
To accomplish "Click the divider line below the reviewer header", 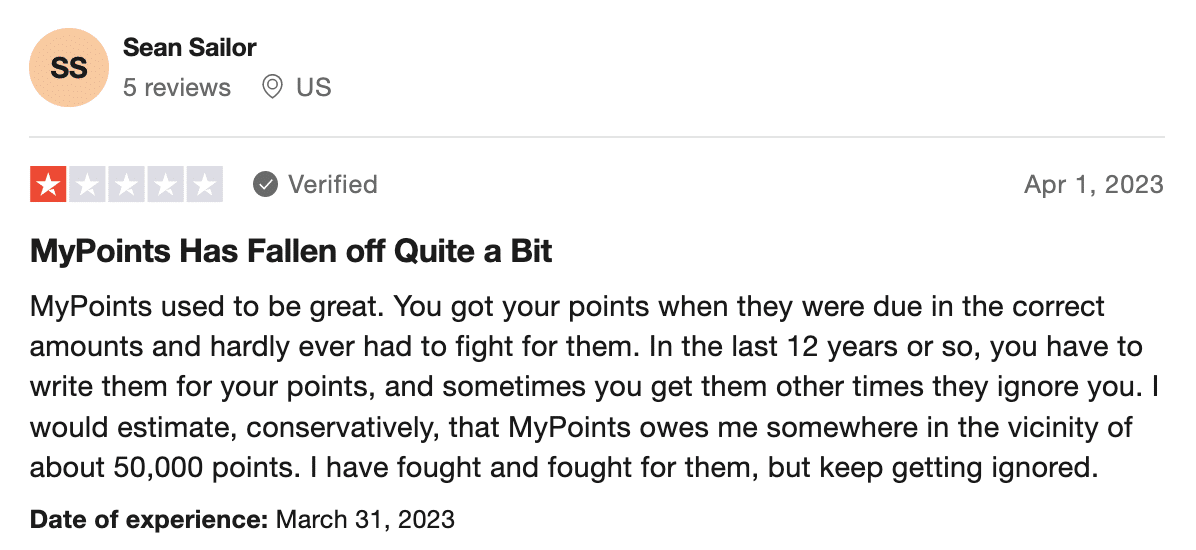I will coord(597,137).
